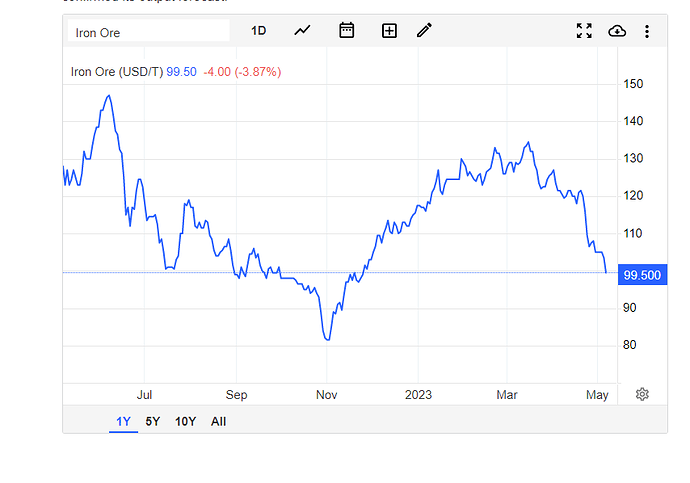Open the calendar date range picker
Image resolution: width=690 pixels, height=483 pixels.
[347, 30]
